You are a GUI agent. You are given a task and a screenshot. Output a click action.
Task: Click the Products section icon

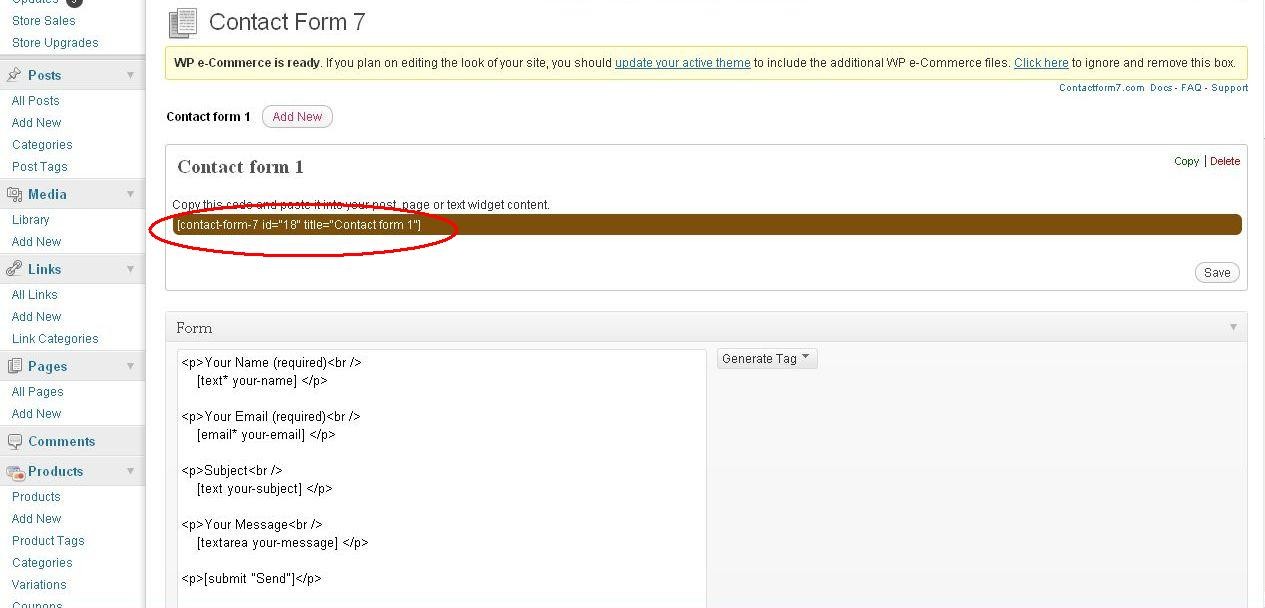pos(14,471)
